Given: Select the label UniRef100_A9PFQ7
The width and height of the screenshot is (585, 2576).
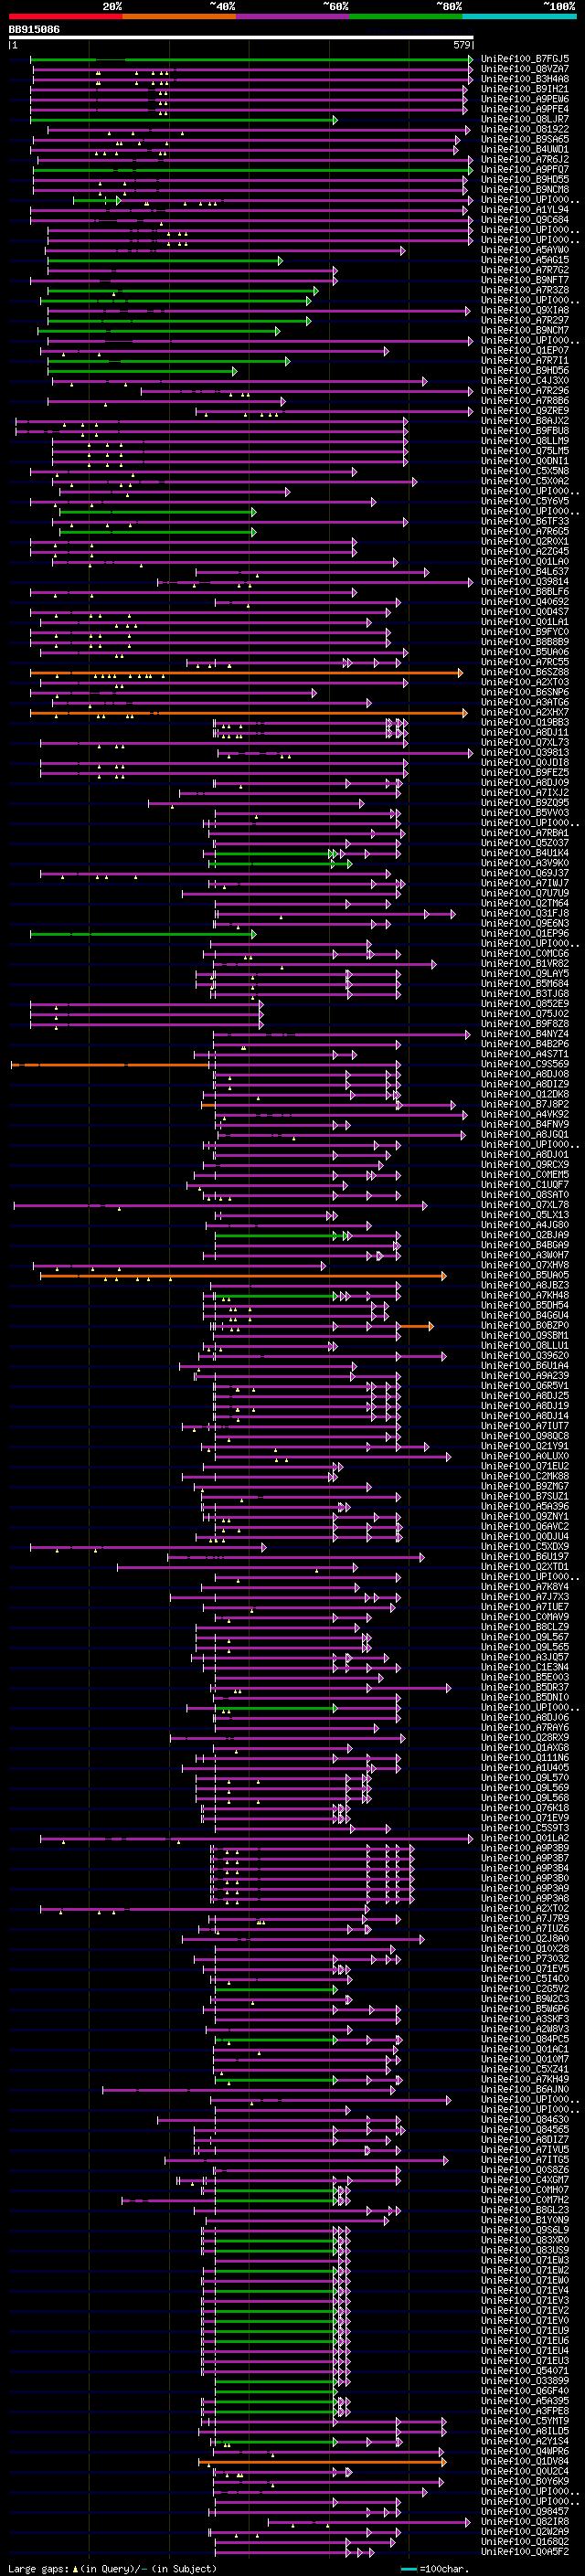Looking at the screenshot, I should 525,170.
